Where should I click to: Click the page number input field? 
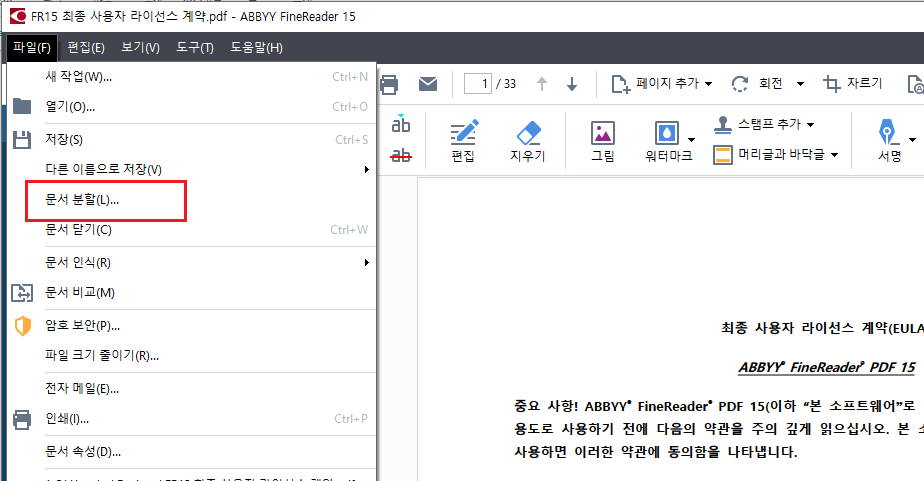coord(478,84)
